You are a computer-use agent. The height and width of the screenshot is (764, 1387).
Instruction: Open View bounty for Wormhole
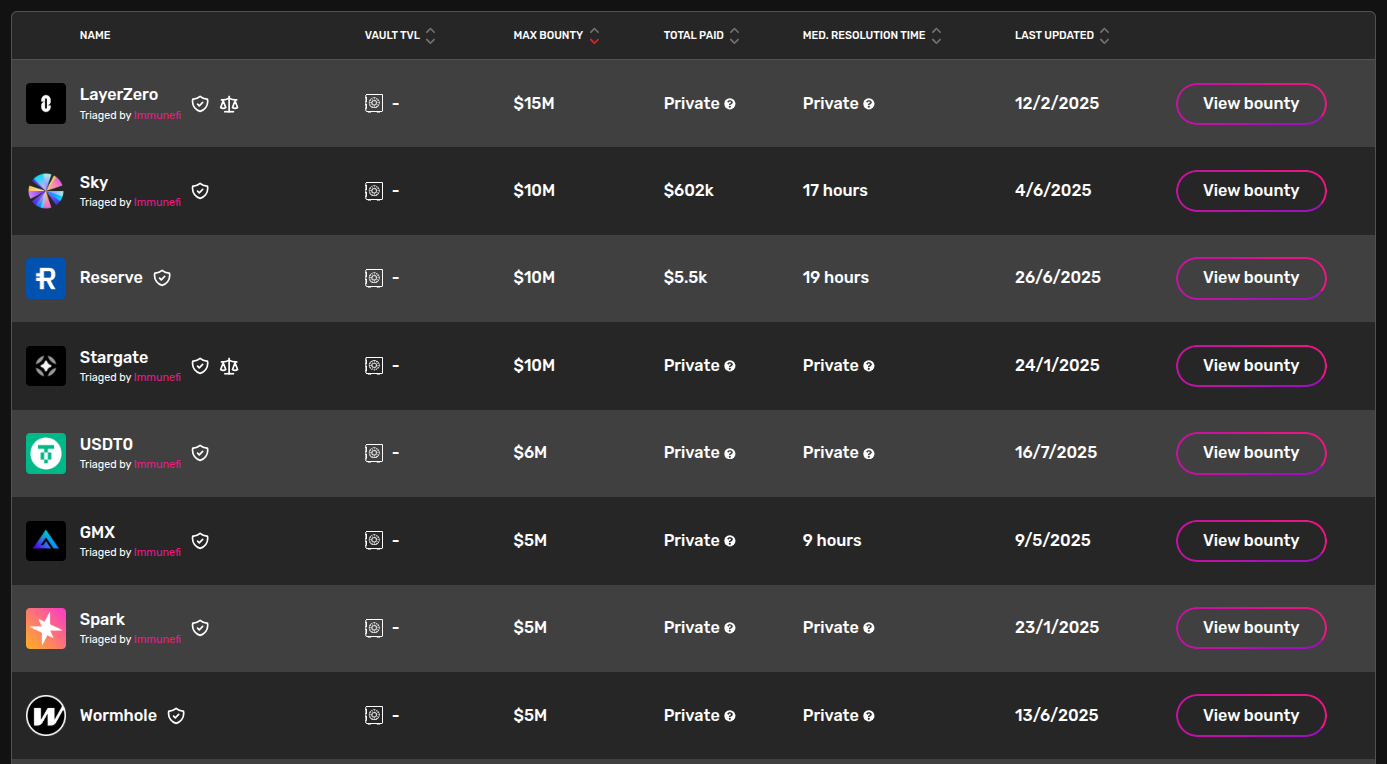pos(1251,715)
